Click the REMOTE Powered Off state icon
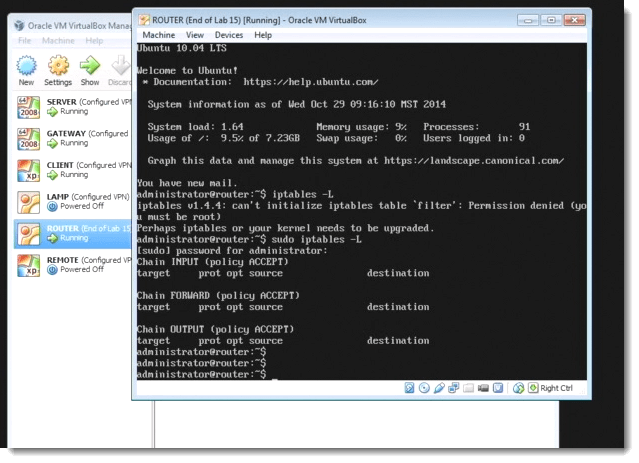 coord(52,270)
